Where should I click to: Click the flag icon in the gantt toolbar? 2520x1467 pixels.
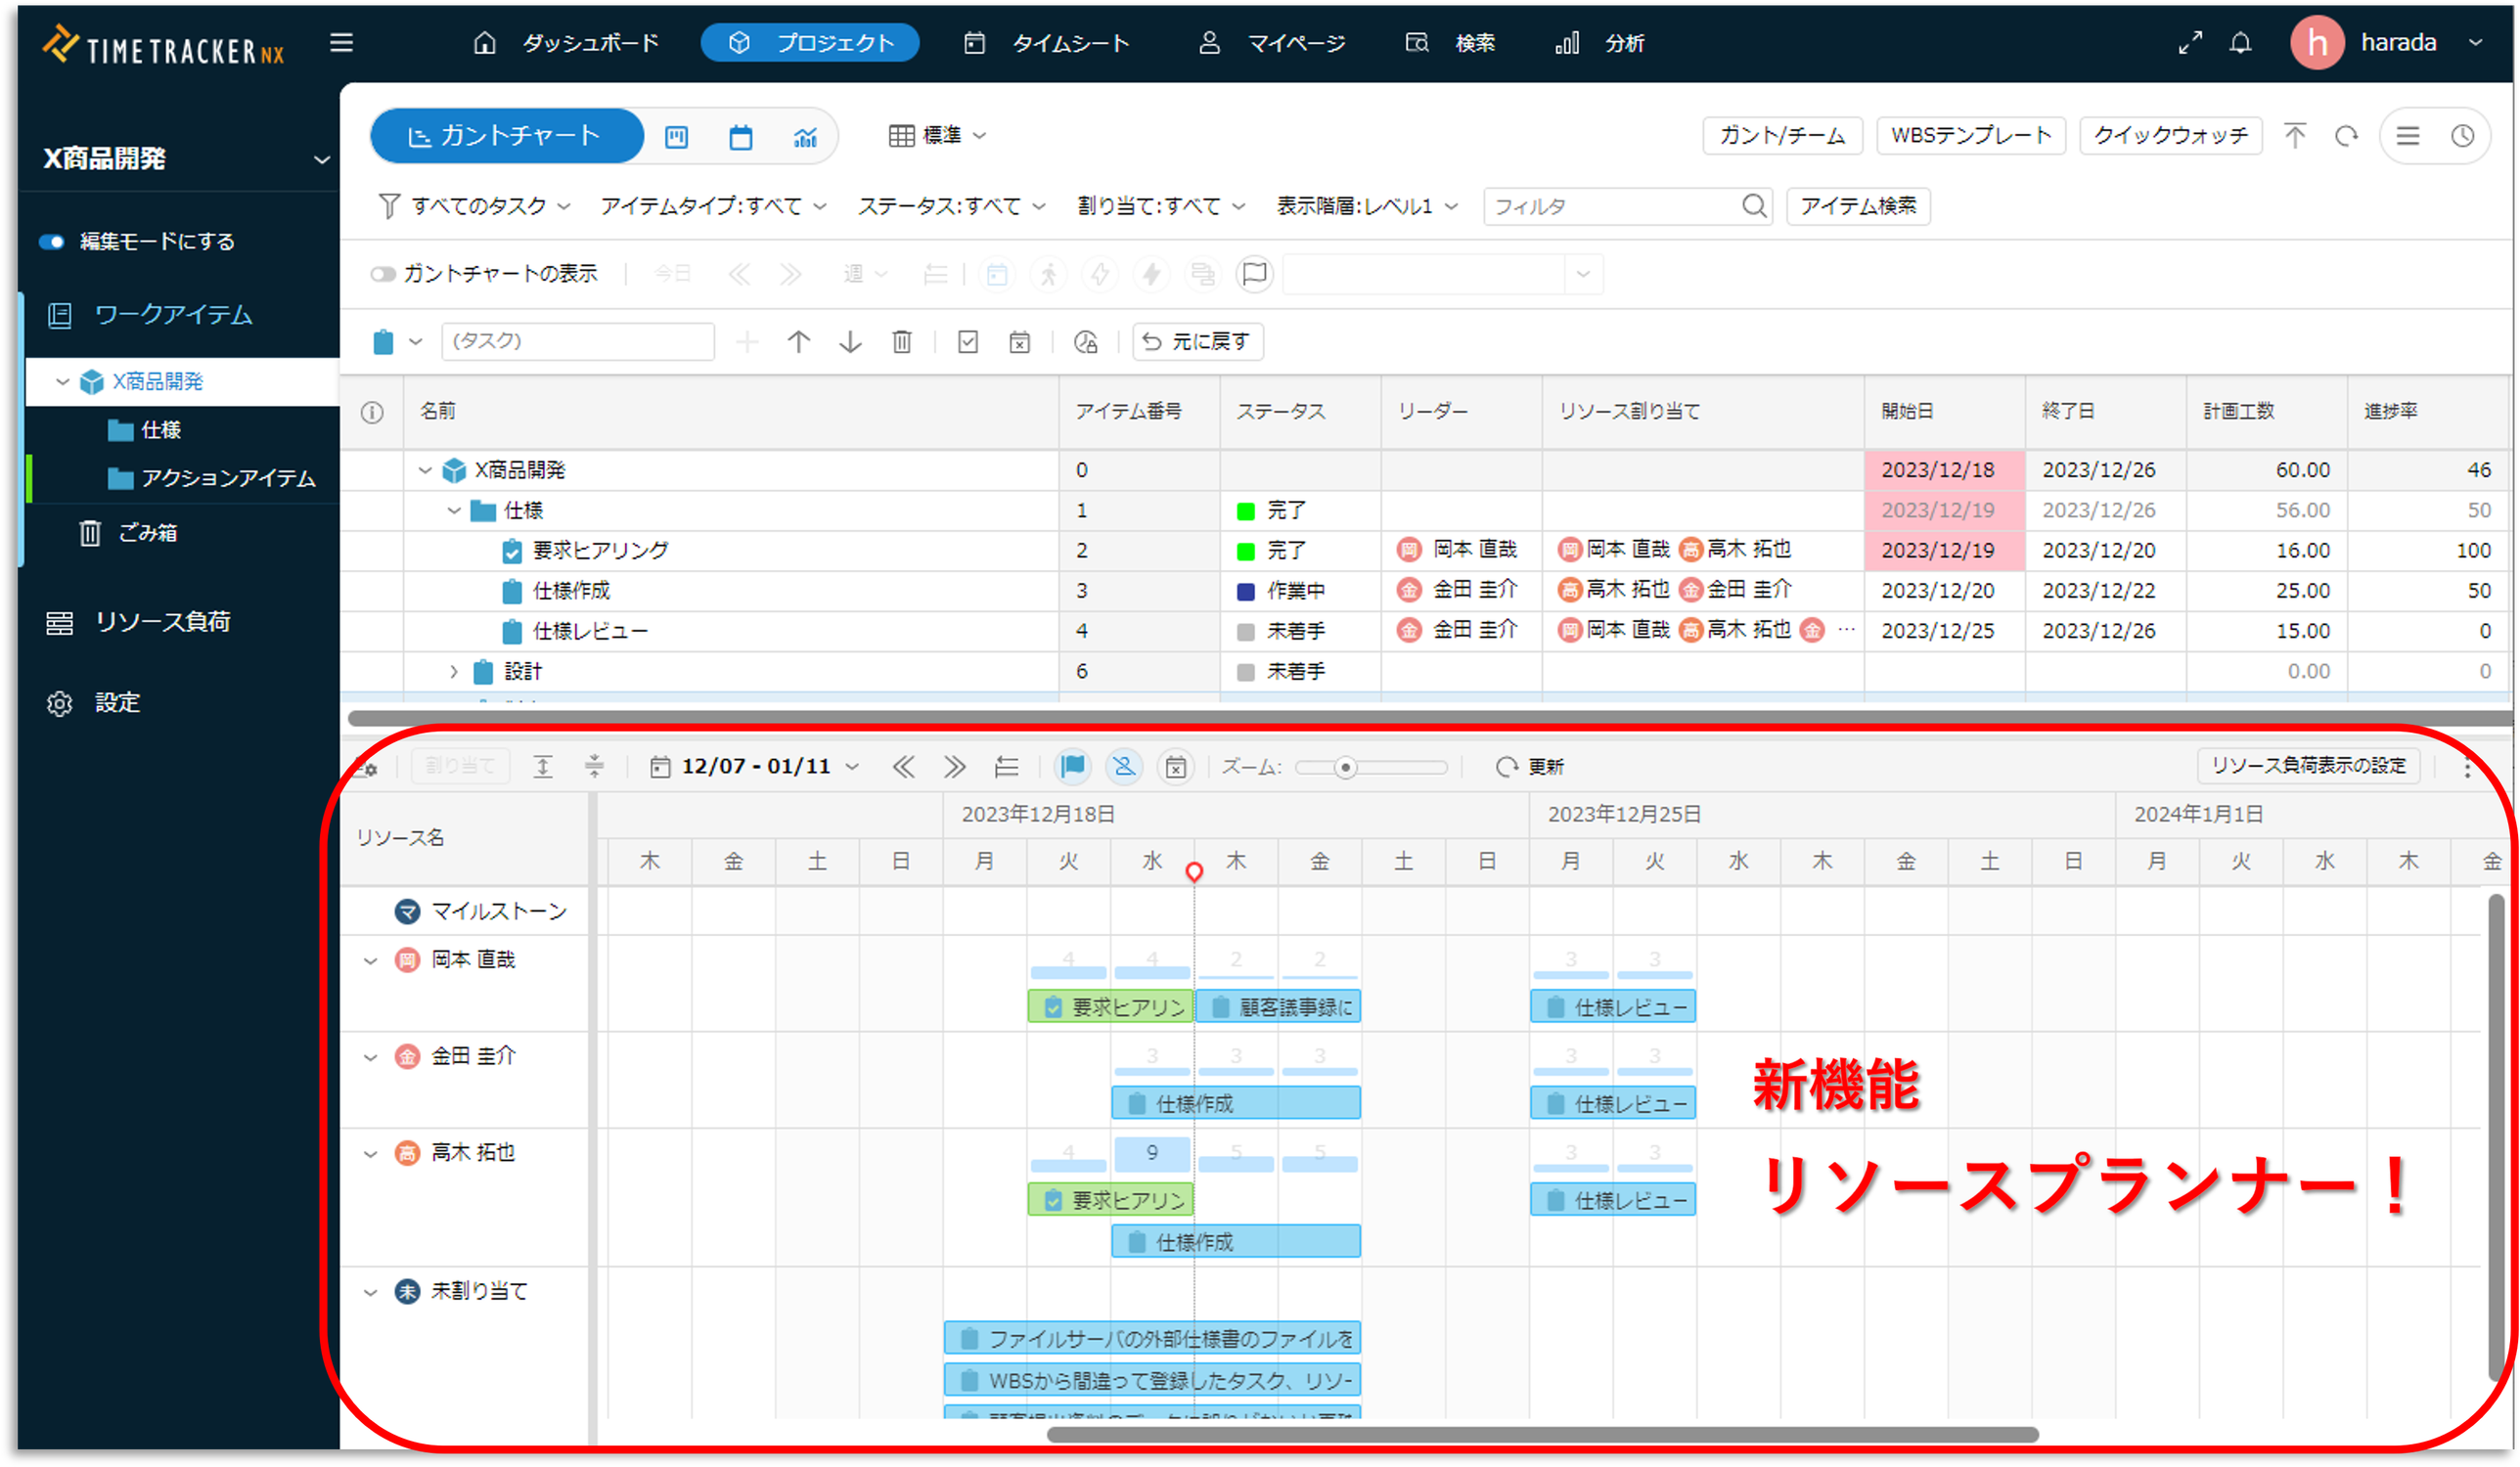tap(1254, 274)
